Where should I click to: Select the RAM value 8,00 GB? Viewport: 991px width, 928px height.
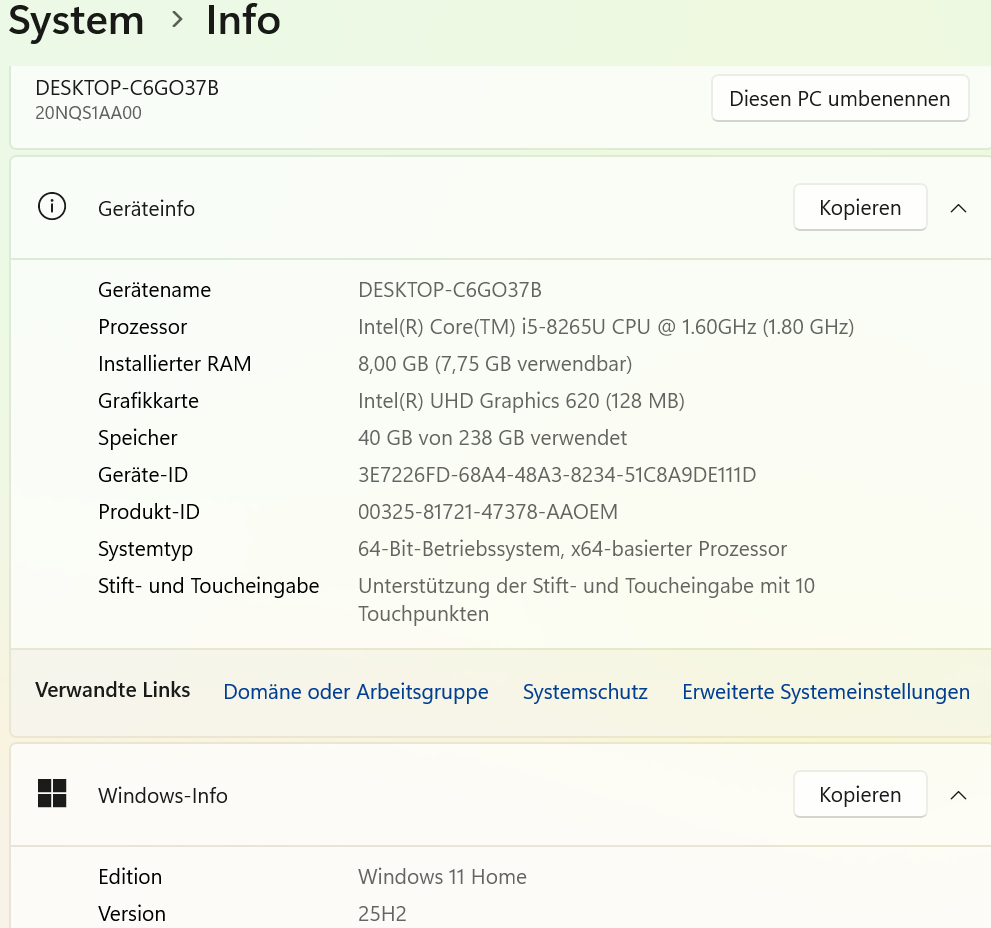point(495,363)
